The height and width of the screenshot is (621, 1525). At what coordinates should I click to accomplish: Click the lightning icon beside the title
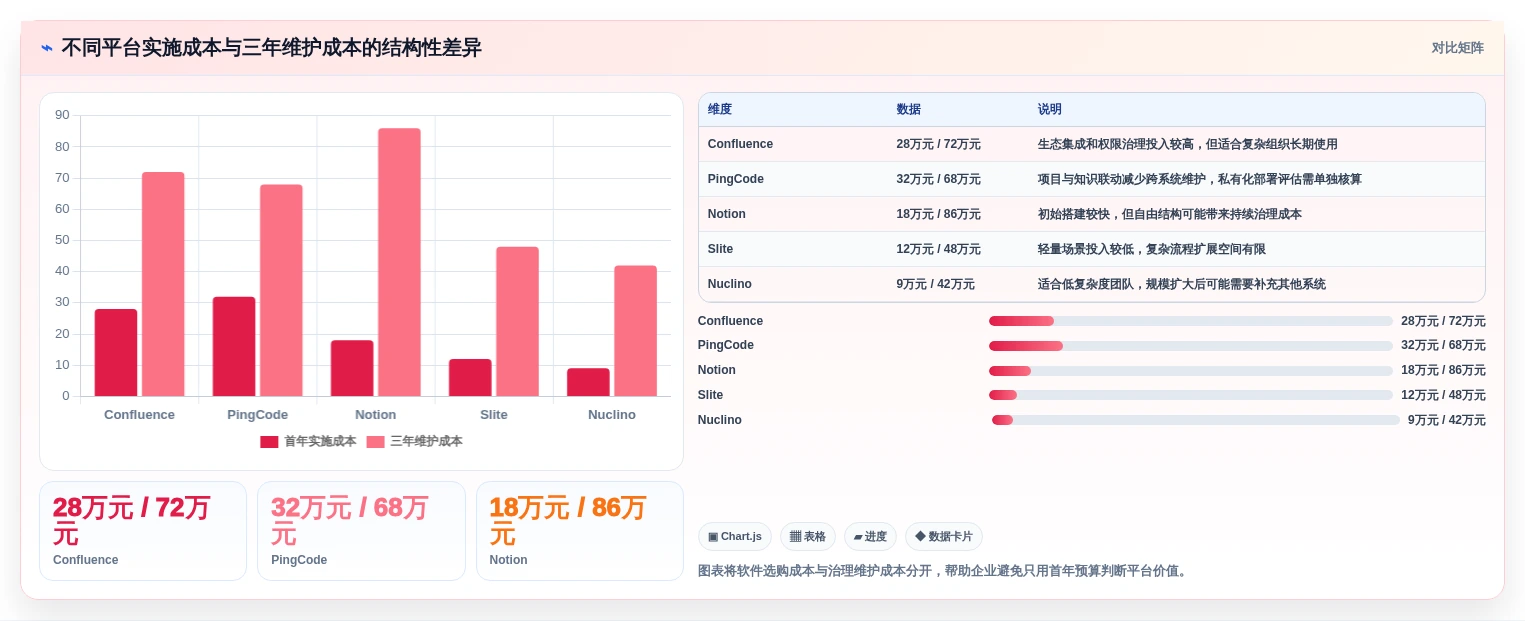click(47, 47)
